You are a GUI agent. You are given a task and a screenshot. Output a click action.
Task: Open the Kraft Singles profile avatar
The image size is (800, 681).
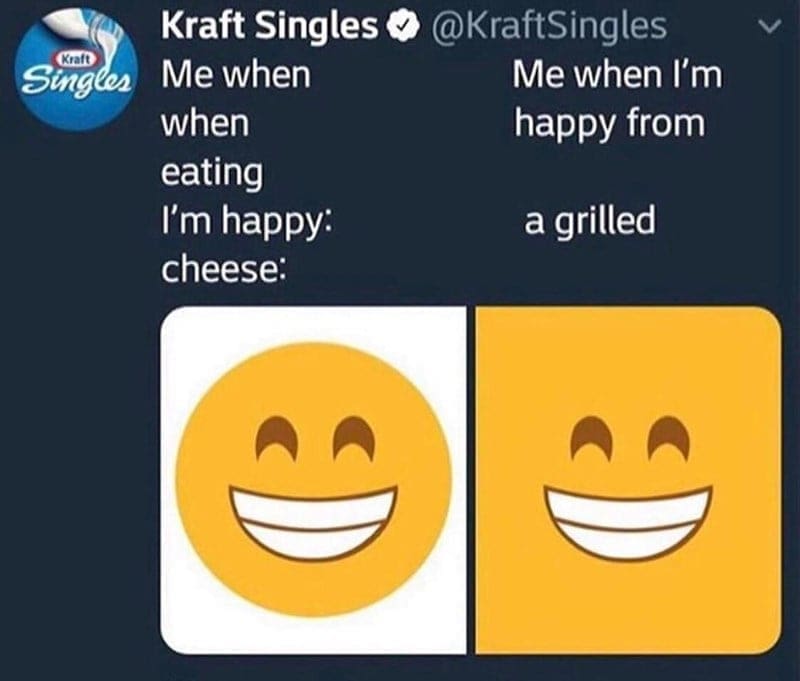79,79
